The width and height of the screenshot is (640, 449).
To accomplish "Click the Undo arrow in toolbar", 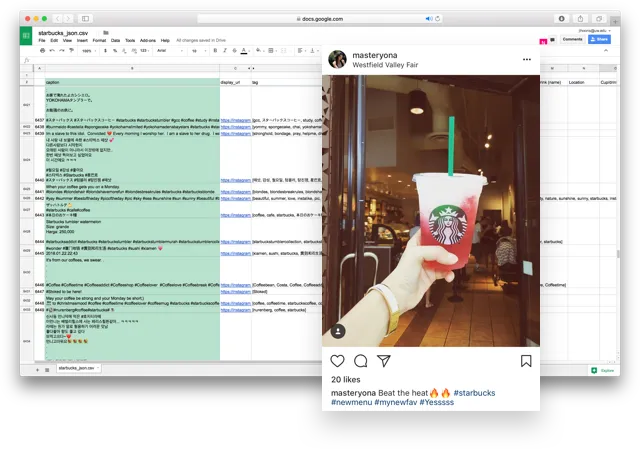I will click(52, 51).
